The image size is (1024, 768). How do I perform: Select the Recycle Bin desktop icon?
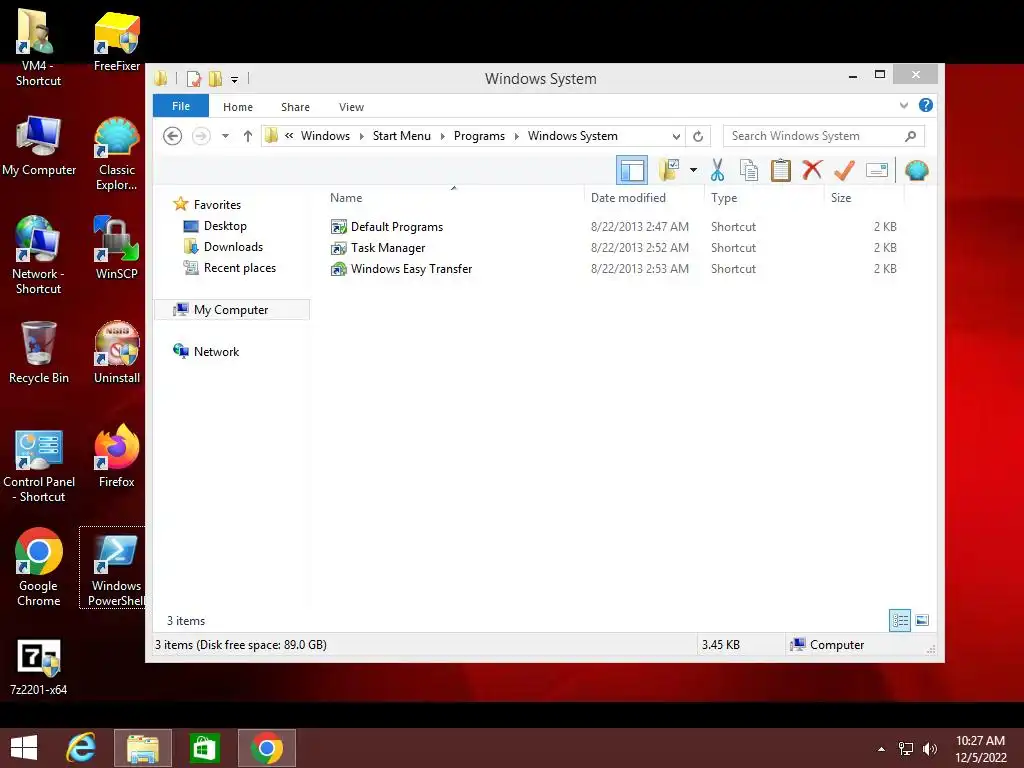coord(39,353)
